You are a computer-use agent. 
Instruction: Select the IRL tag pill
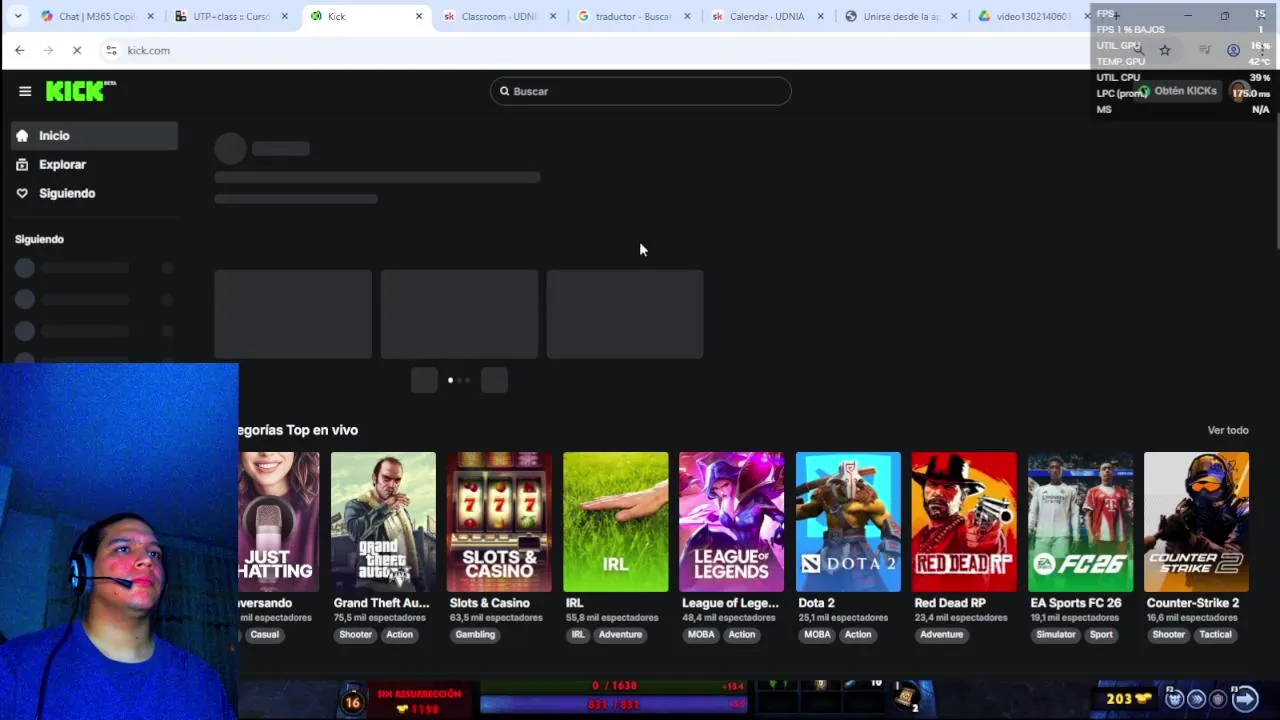578,635
